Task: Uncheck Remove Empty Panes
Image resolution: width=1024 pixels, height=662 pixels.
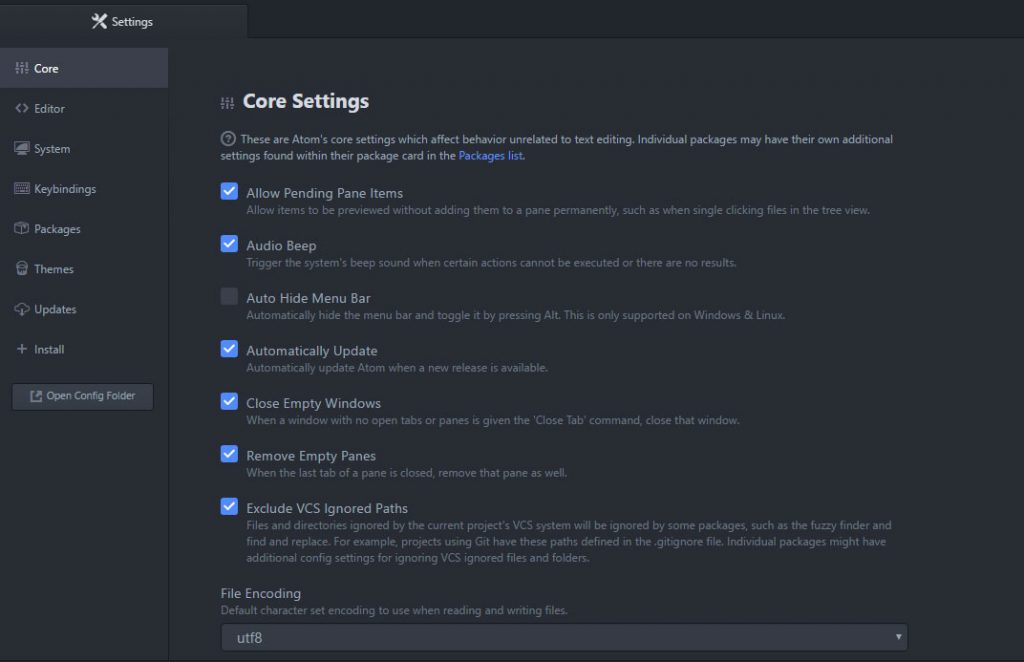Action: (x=229, y=454)
